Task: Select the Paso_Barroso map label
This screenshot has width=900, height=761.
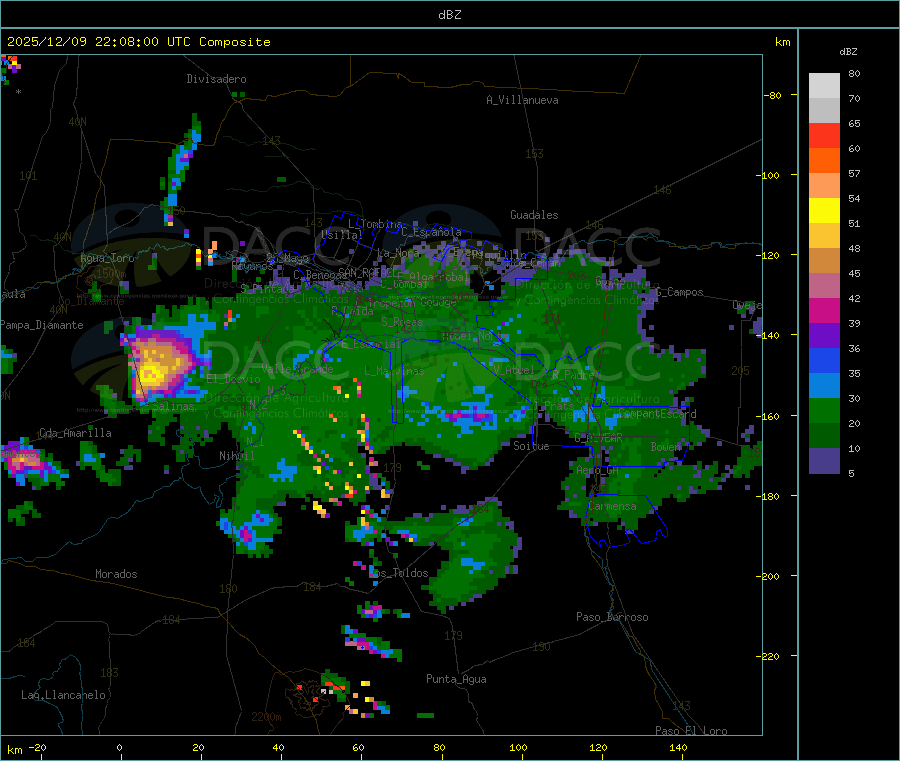Action: [x=612, y=617]
